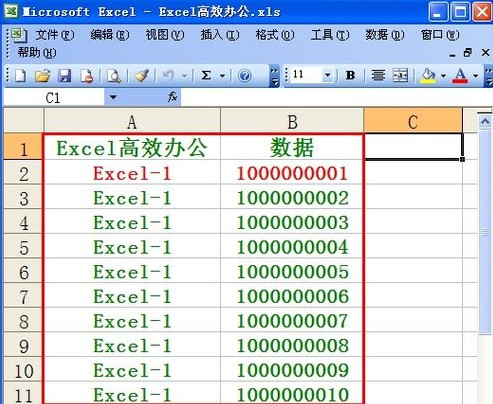Select row 10 header
Image resolution: width=493 pixels, height=404 pixels.
(23, 370)
